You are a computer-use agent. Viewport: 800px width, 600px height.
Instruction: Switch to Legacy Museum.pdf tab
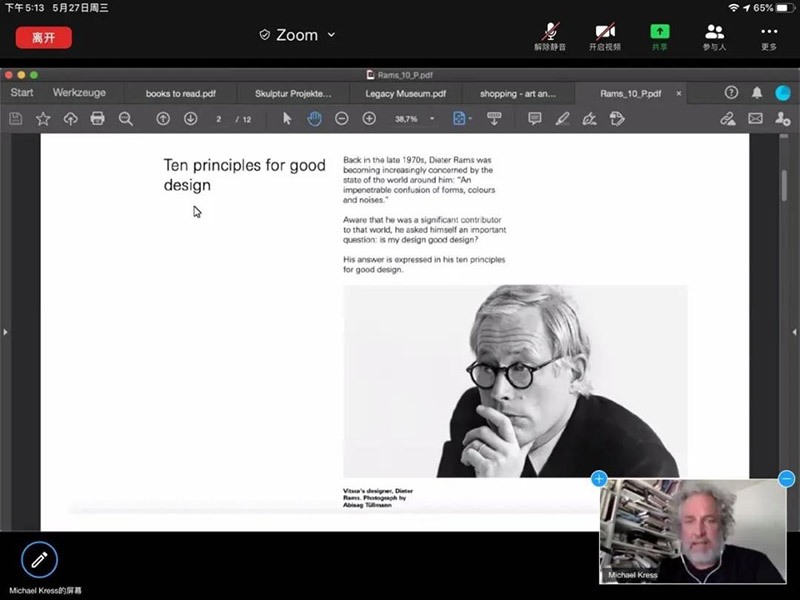pos(405,93)
